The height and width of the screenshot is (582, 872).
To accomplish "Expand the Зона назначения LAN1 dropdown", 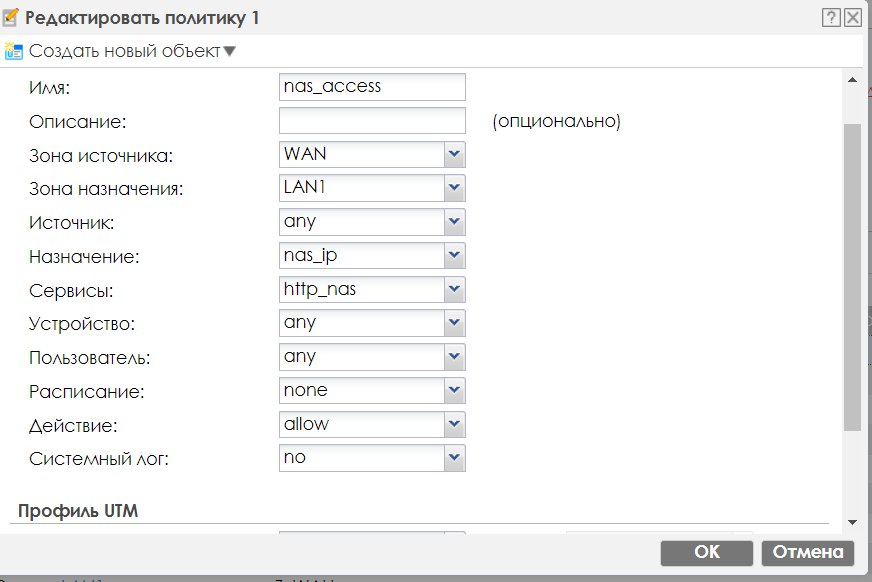I will pyautogui.click(x=455, y=188).
